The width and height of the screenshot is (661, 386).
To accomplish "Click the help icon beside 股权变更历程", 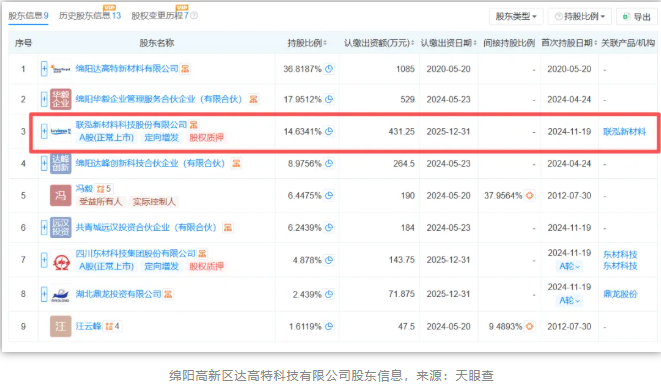I will (x=194, y=16).
